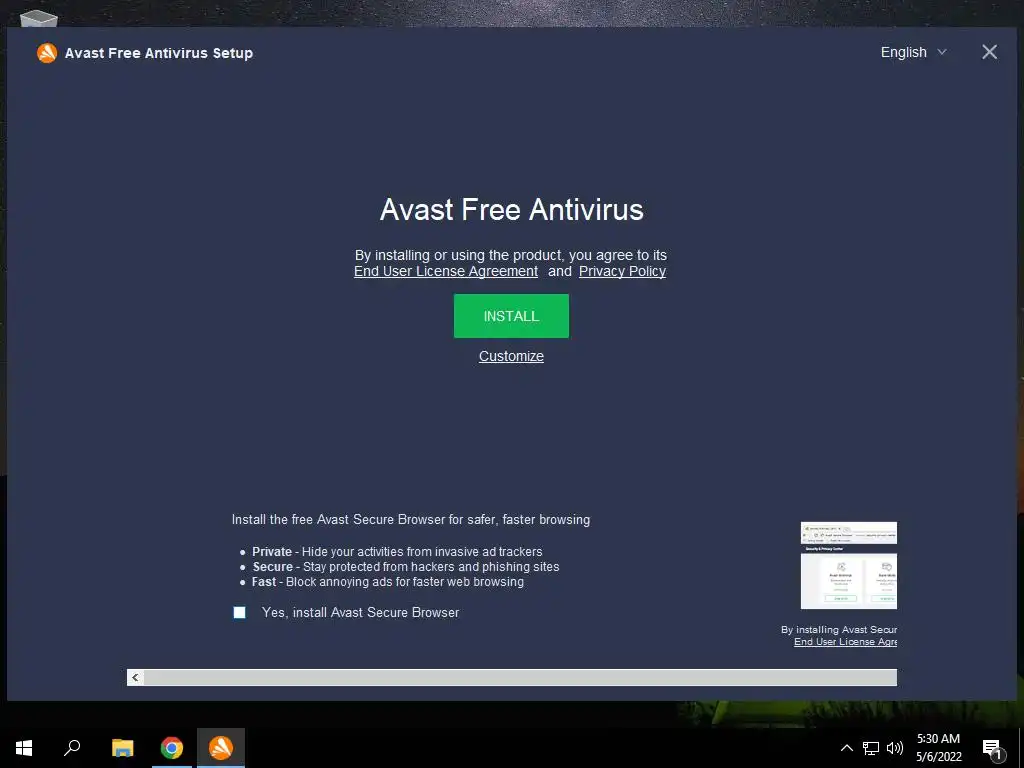Viewport: 1024px width, 768px height.
Task: Click the 'Fast' bullet line text
Action: click(x=388, y=582)
